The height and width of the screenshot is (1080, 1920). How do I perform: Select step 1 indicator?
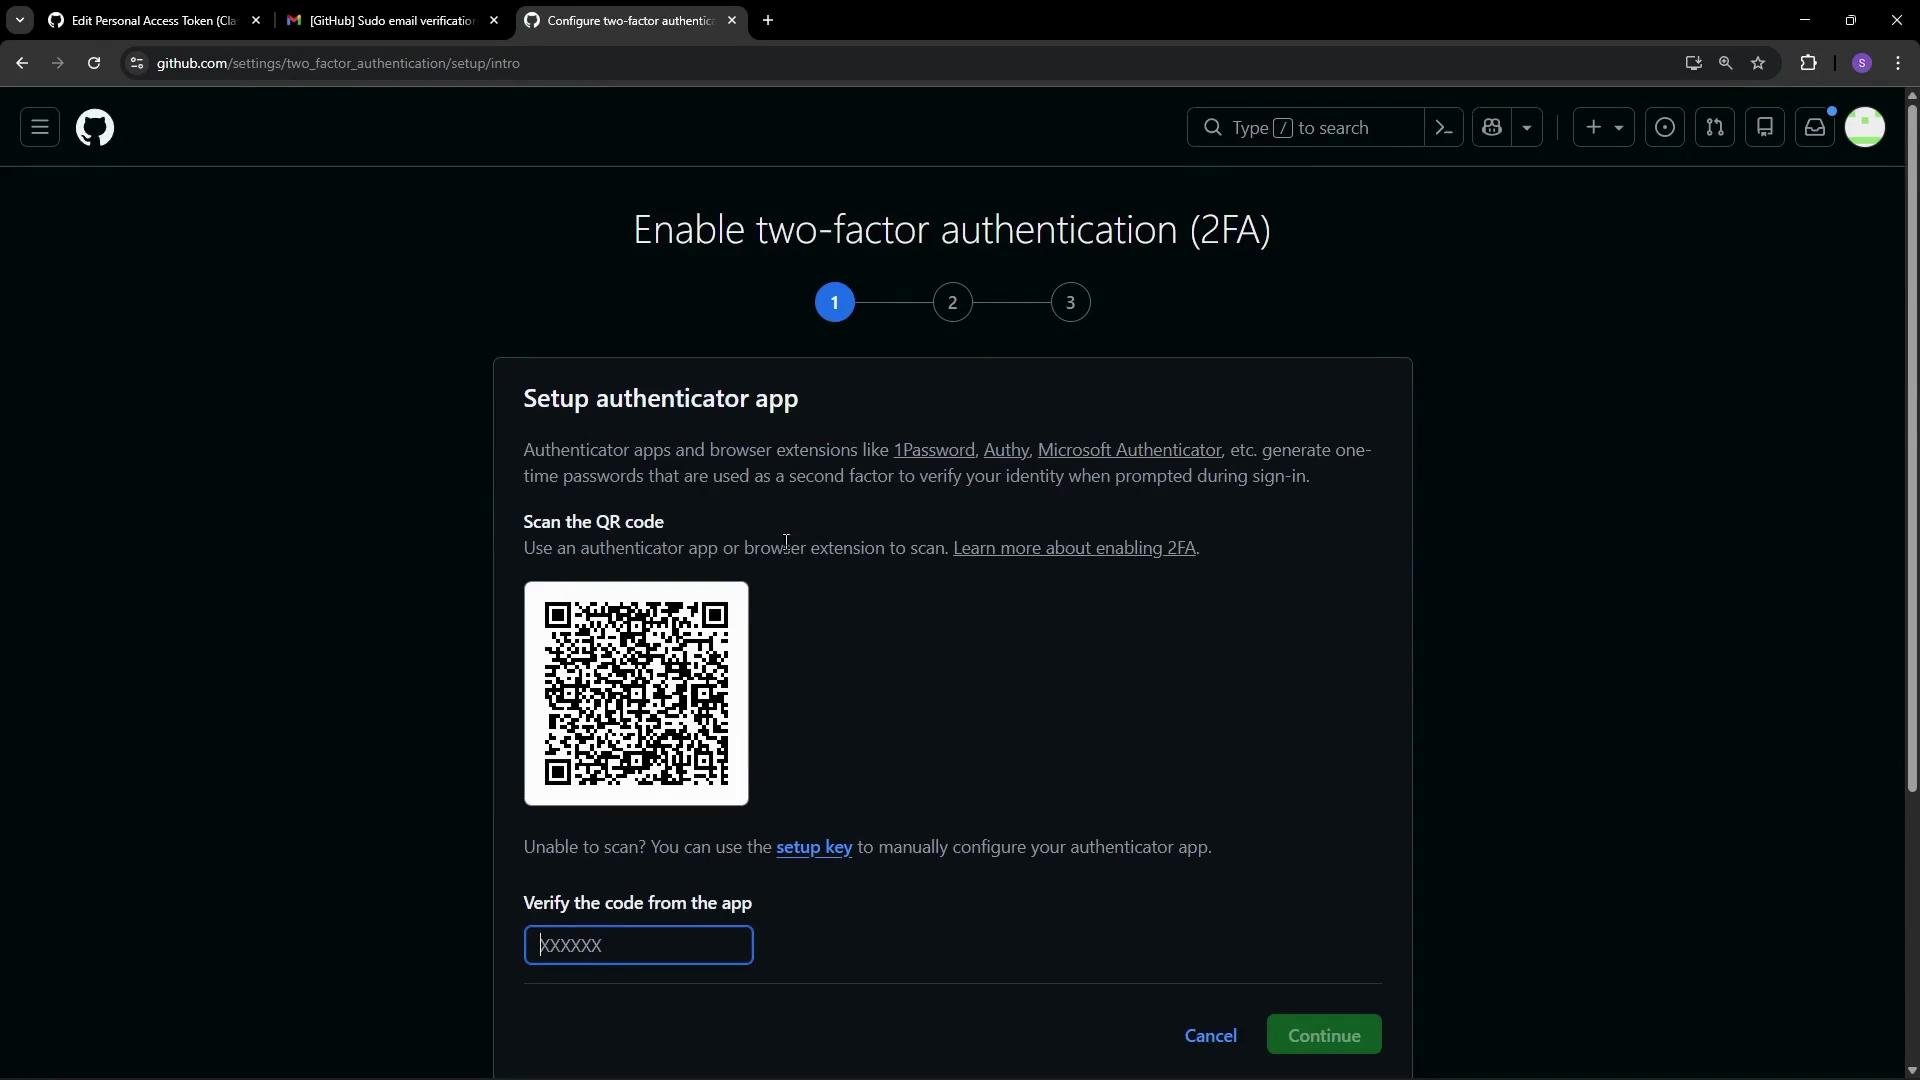(835, 302)
